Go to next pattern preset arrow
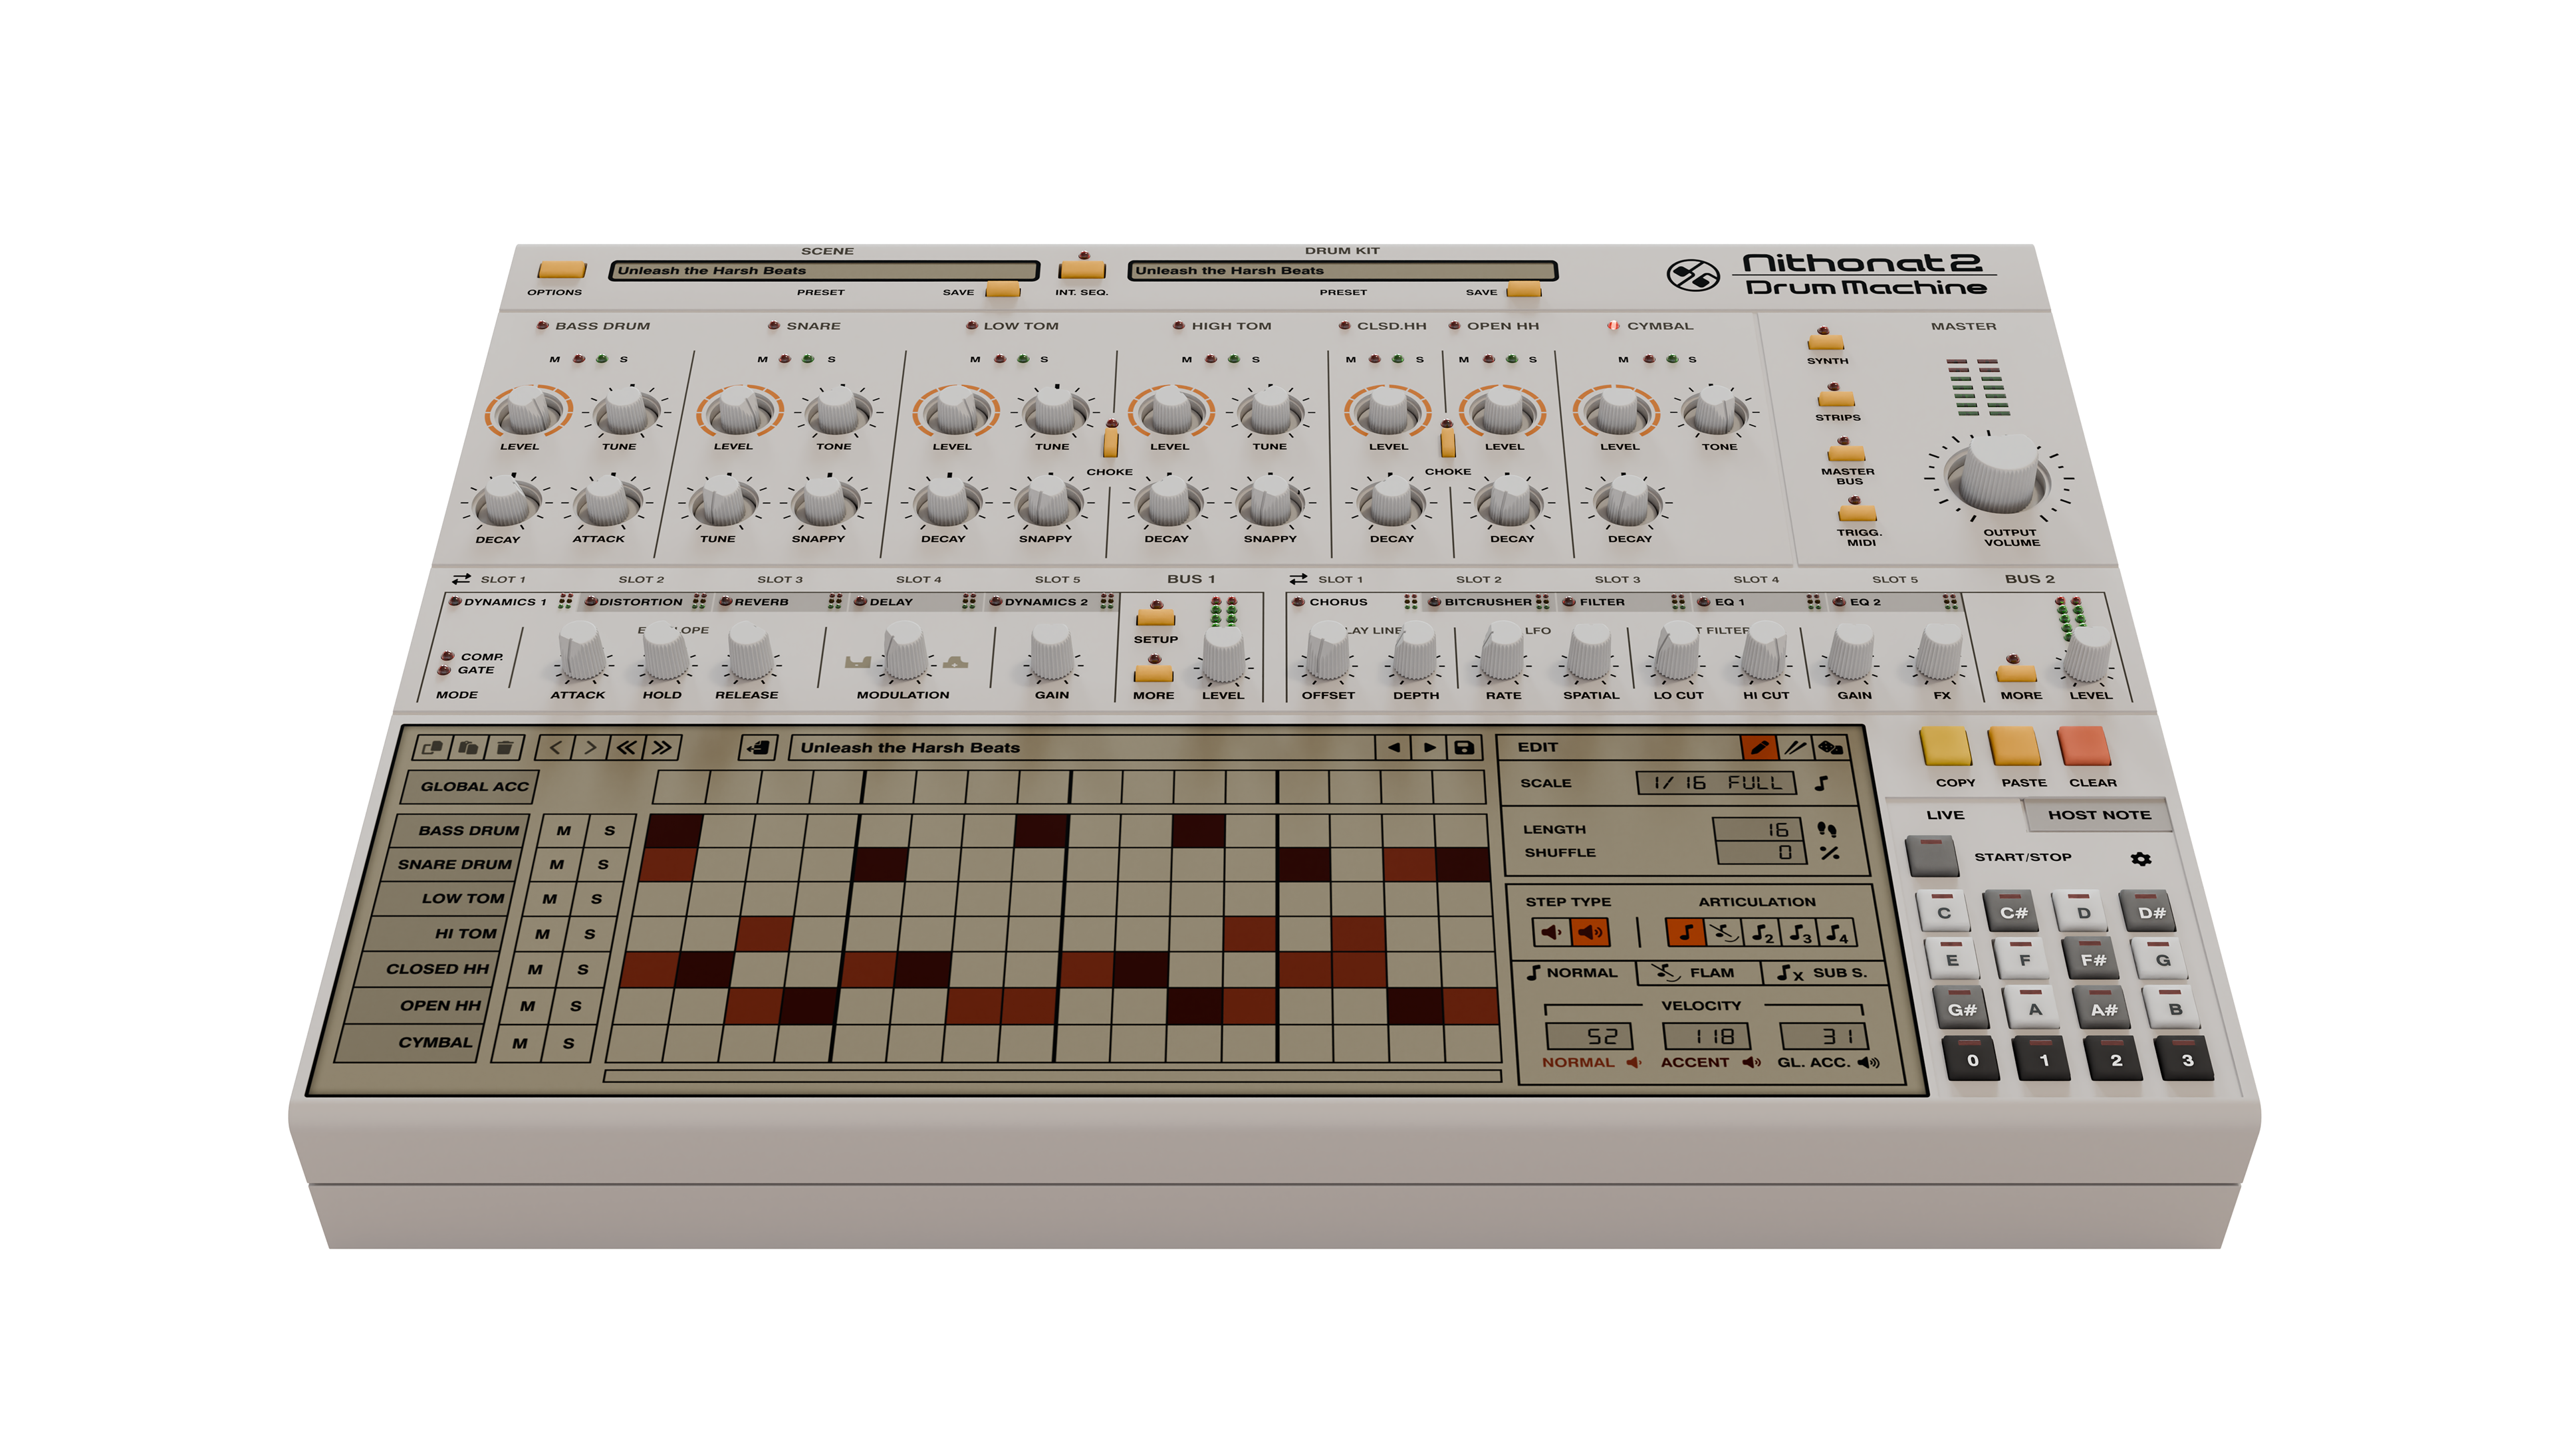Image resolution: width=2553 pixels, height=1456 pixels. click(1429, 747)
